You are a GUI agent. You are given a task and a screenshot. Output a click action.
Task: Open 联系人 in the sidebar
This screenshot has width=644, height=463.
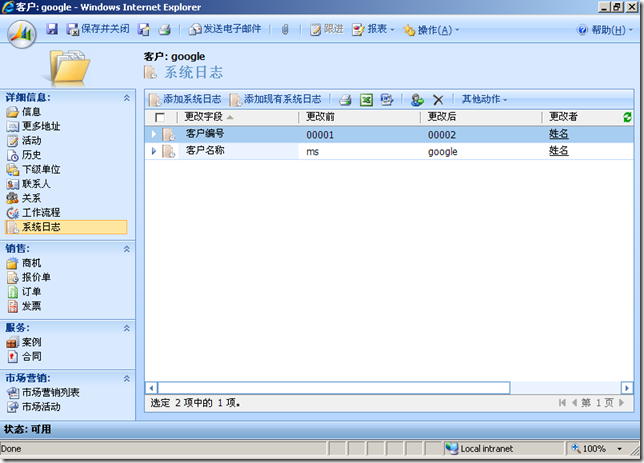pos(28,184)
